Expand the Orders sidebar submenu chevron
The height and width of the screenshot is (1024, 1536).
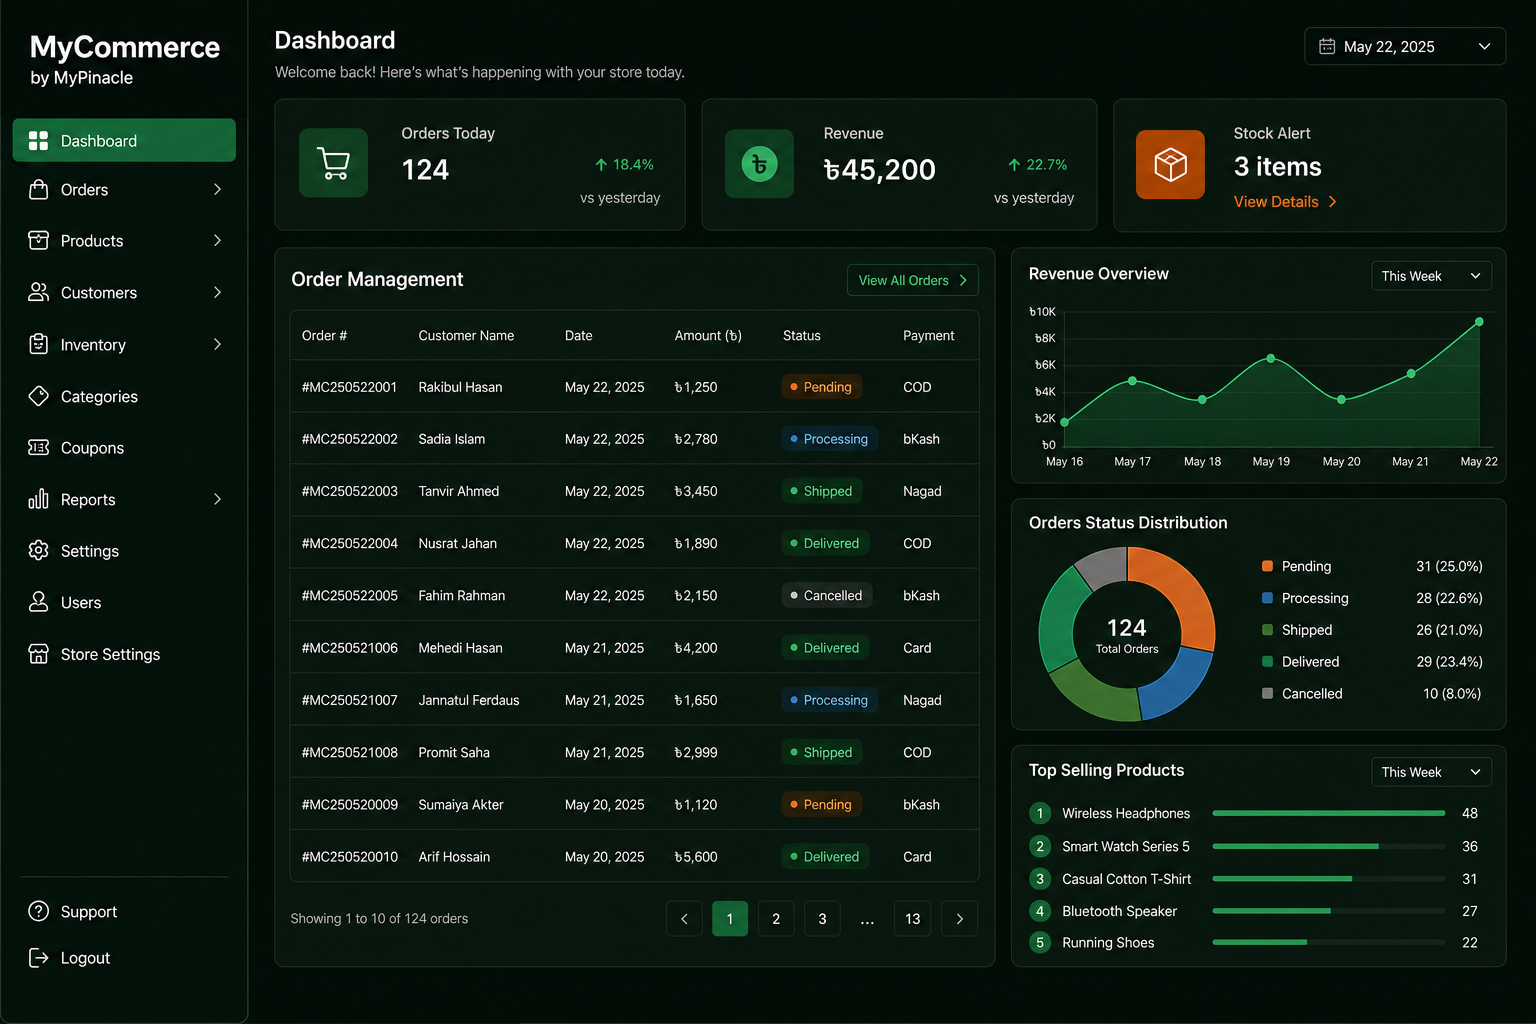coord(217,189)
